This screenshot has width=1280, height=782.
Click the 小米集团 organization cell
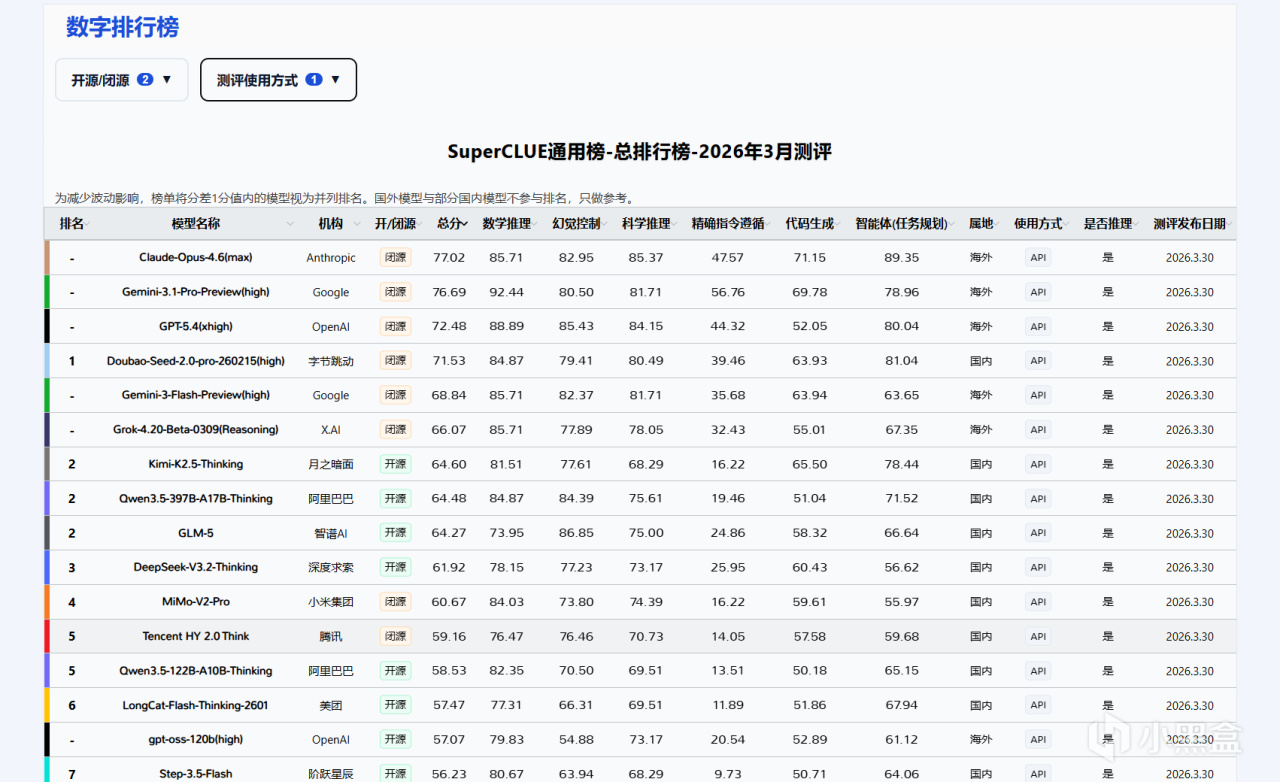331,602
